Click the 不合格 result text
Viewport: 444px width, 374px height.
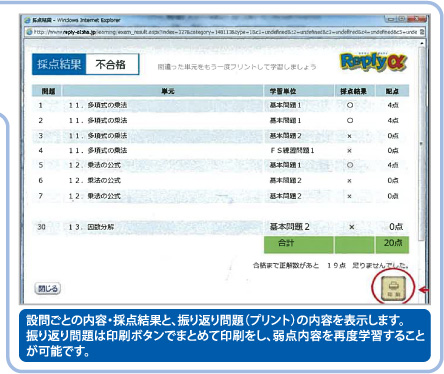coord(110,64)
